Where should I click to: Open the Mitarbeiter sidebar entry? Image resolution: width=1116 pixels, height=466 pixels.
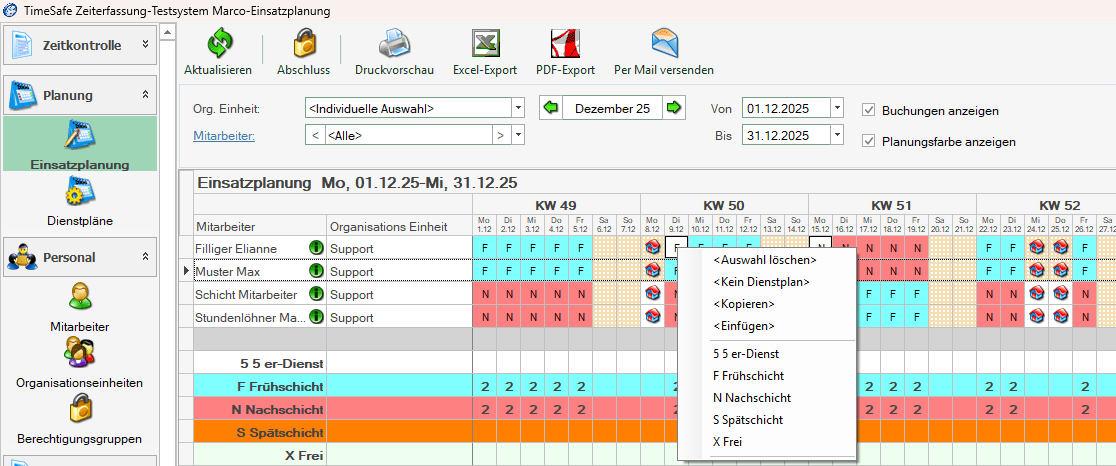tap(80, 307)
